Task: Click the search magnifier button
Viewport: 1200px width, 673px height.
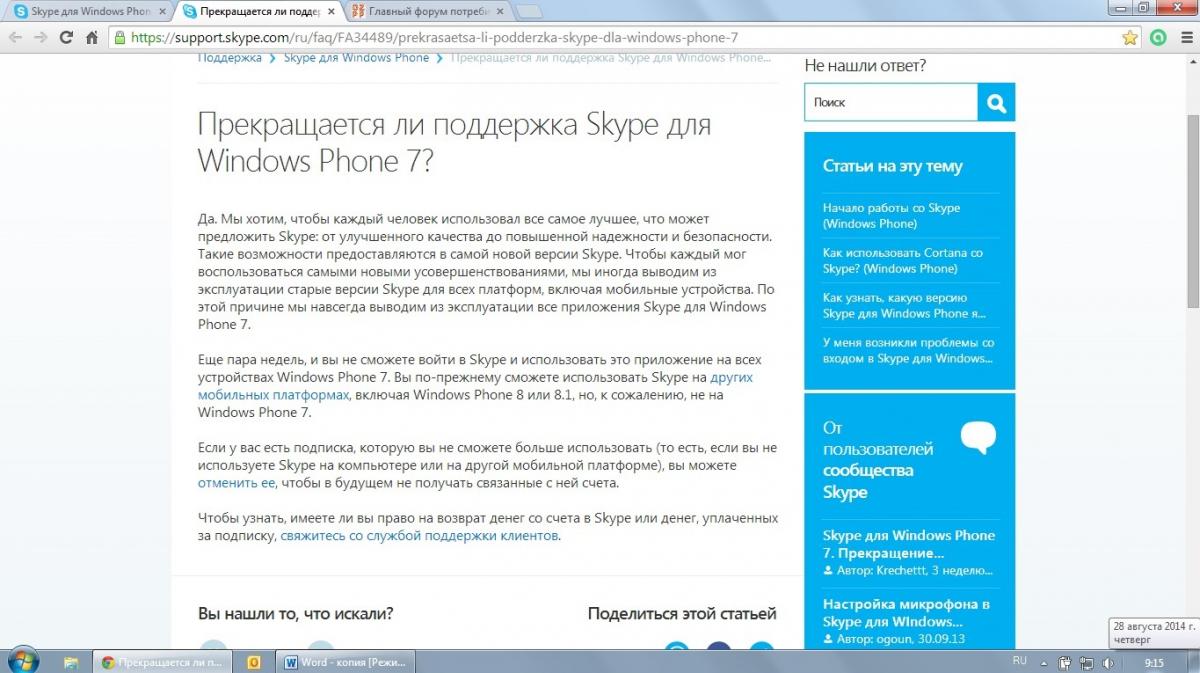Action: click(996, 102)
